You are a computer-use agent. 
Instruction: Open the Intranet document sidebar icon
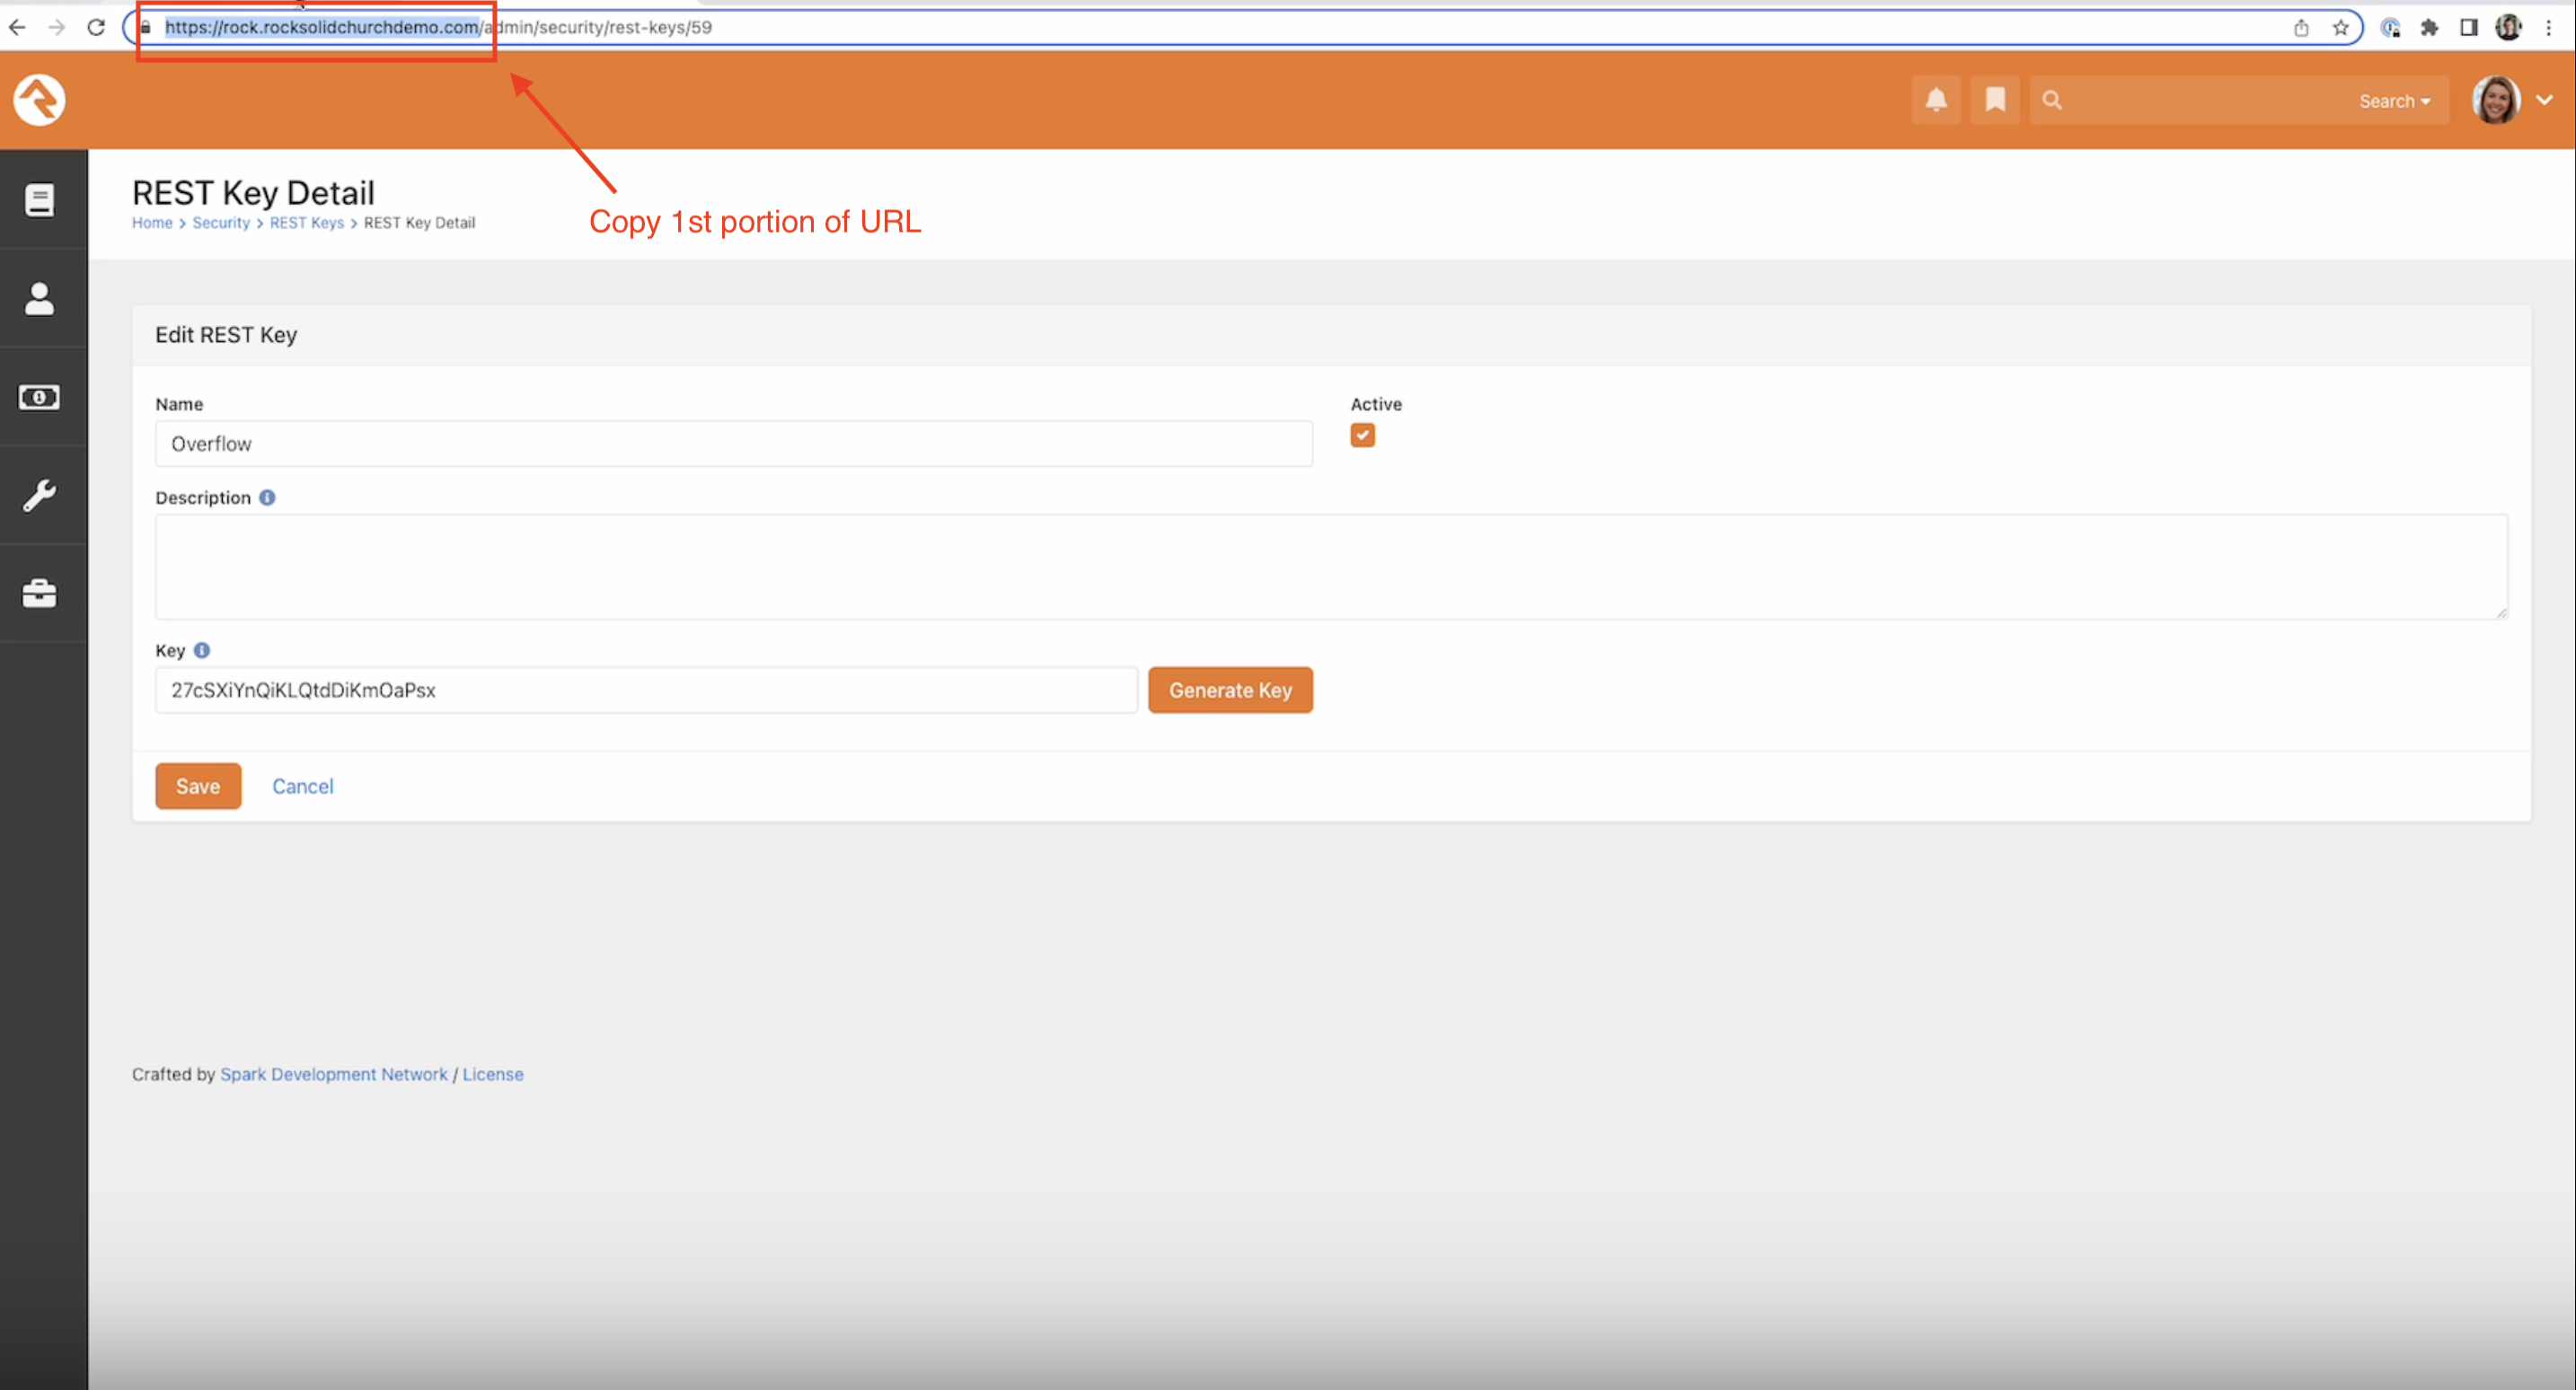[x=40, y=200]
